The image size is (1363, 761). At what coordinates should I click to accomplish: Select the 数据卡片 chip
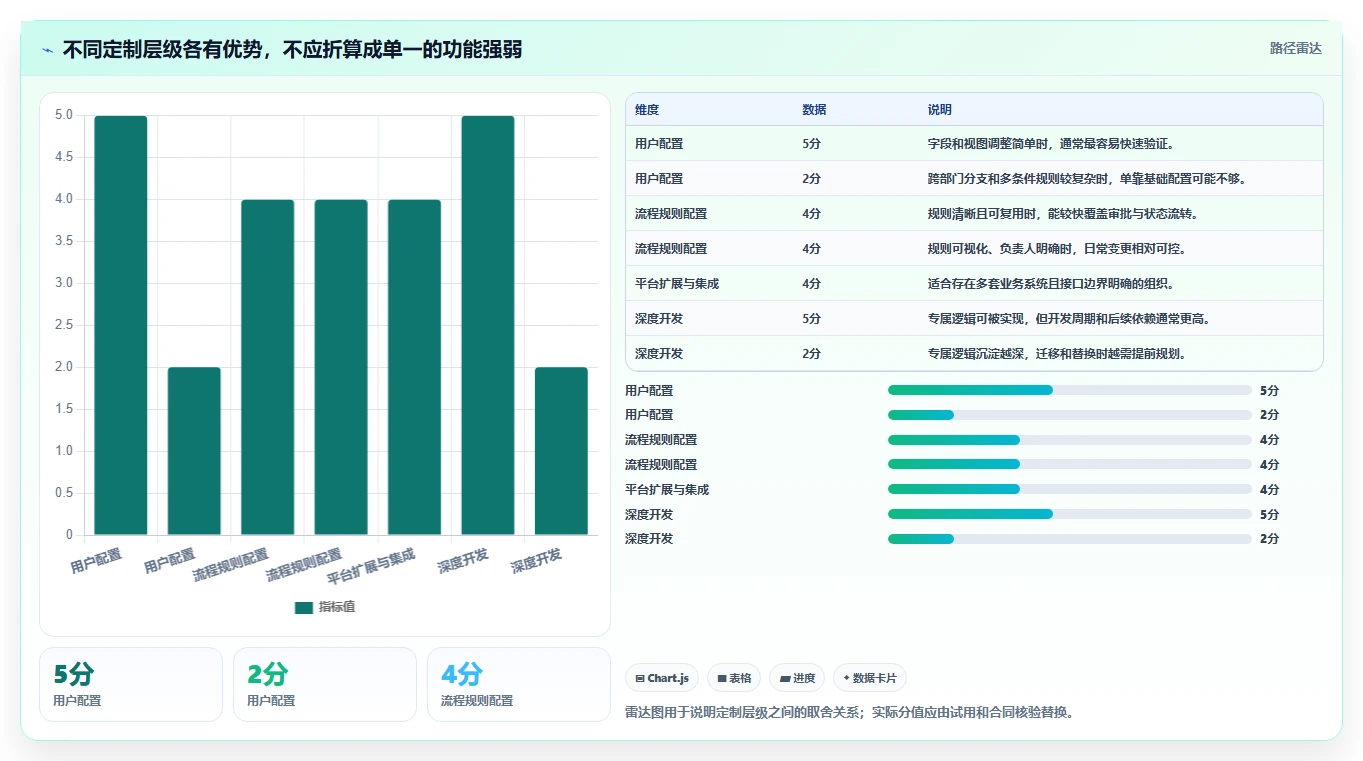click(x=870, y=678)
